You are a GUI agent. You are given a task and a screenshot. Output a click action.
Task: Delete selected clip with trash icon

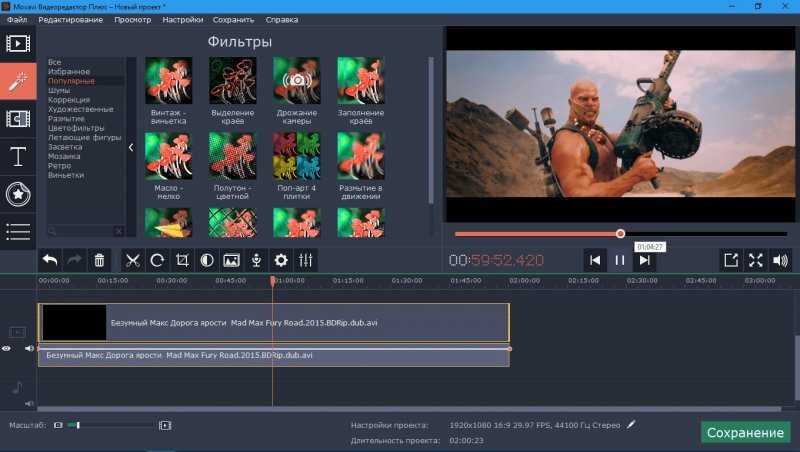click(99, 260)
